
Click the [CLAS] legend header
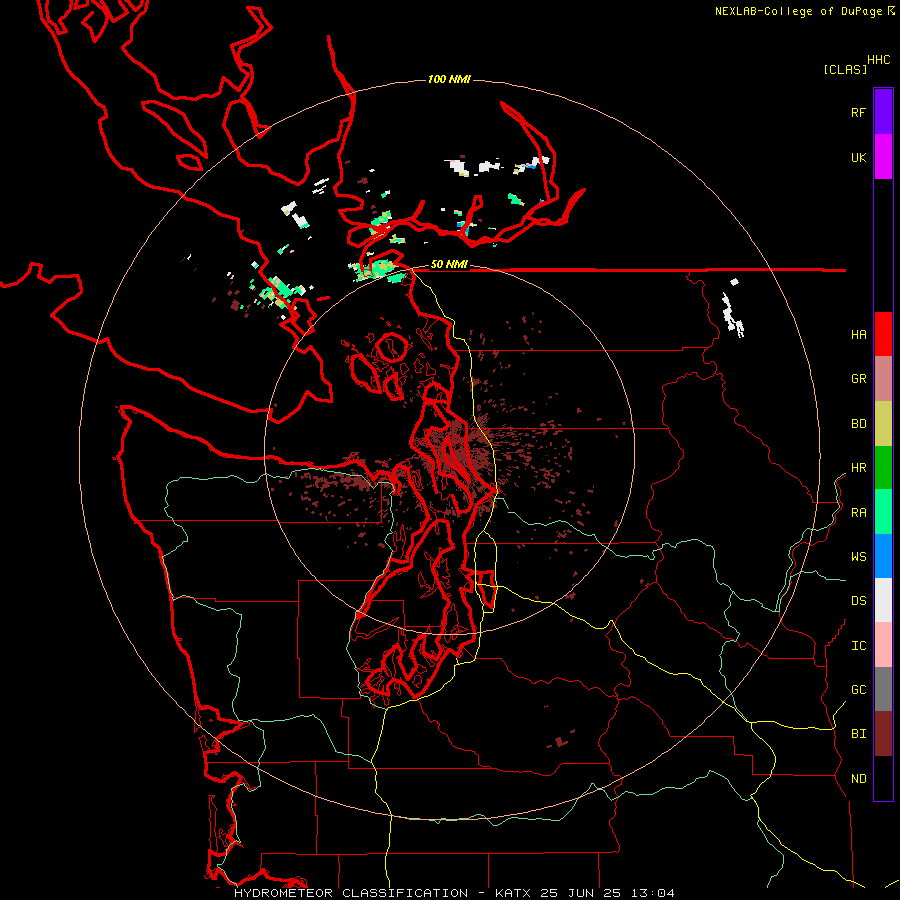pos(844,69)
